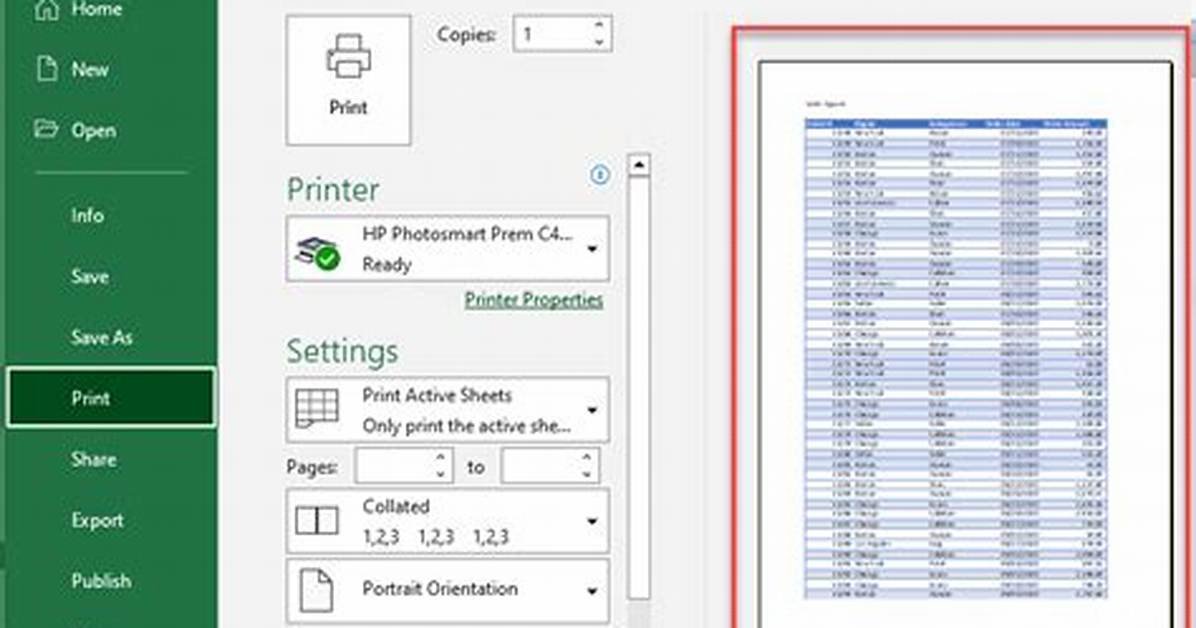1196x628 pixels.
Task: Open the Printer Properties link
Action: click(534, 300)
